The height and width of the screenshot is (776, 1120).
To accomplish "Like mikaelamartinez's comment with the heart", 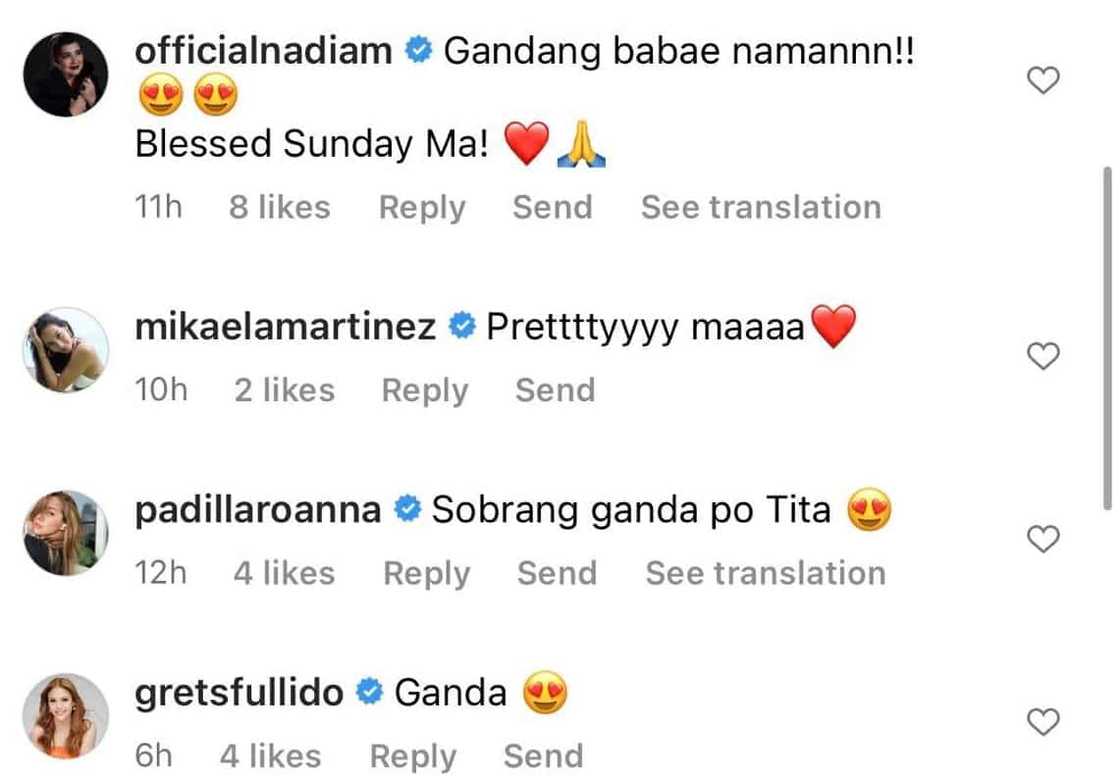I will click(x=1043, y=356).
